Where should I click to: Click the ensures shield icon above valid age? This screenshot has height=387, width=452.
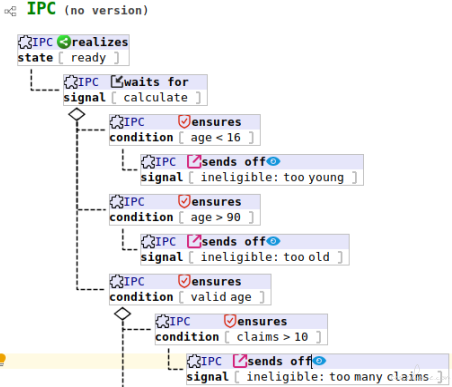[184, 281]
